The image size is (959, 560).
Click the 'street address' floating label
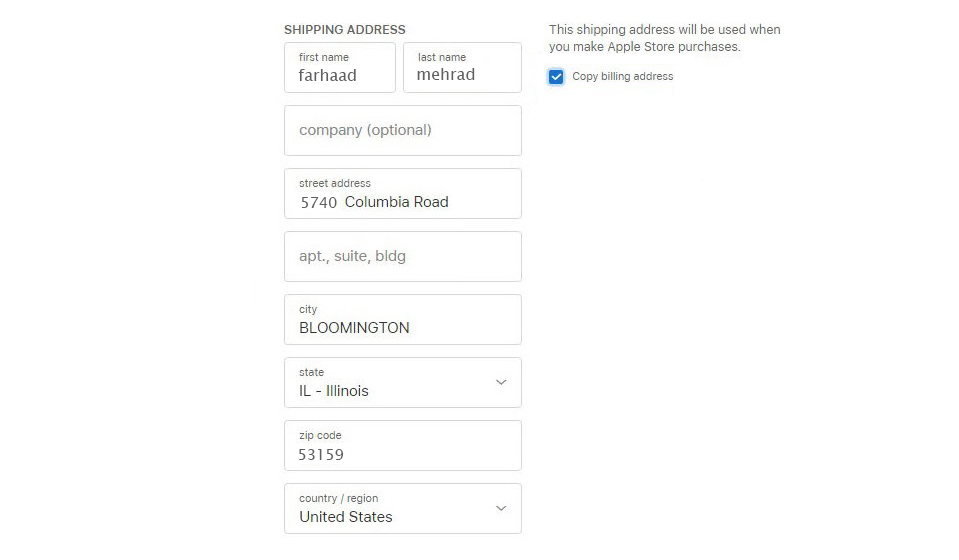click(335, 183)
